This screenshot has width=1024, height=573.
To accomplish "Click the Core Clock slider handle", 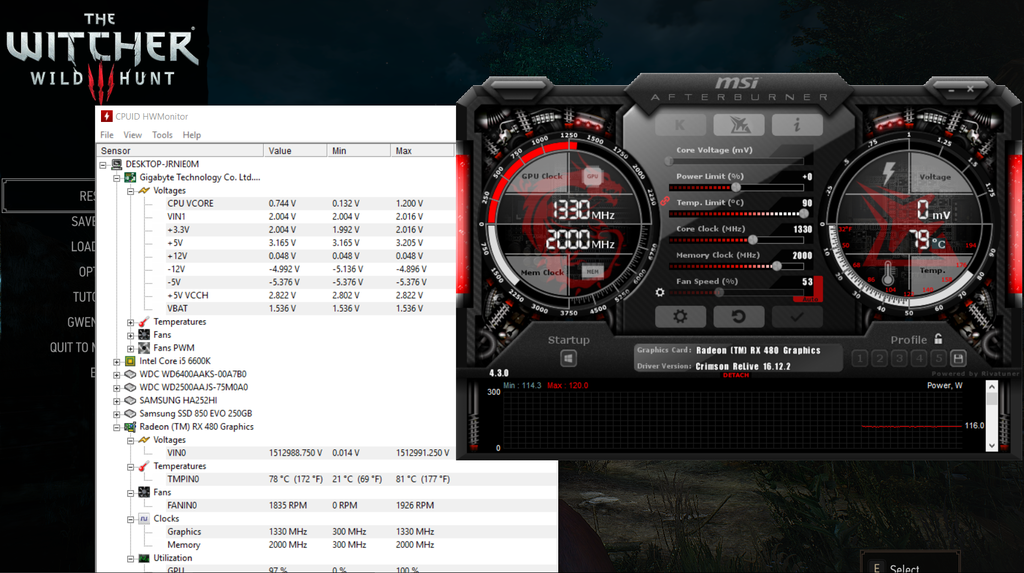I will pos(752,240).
